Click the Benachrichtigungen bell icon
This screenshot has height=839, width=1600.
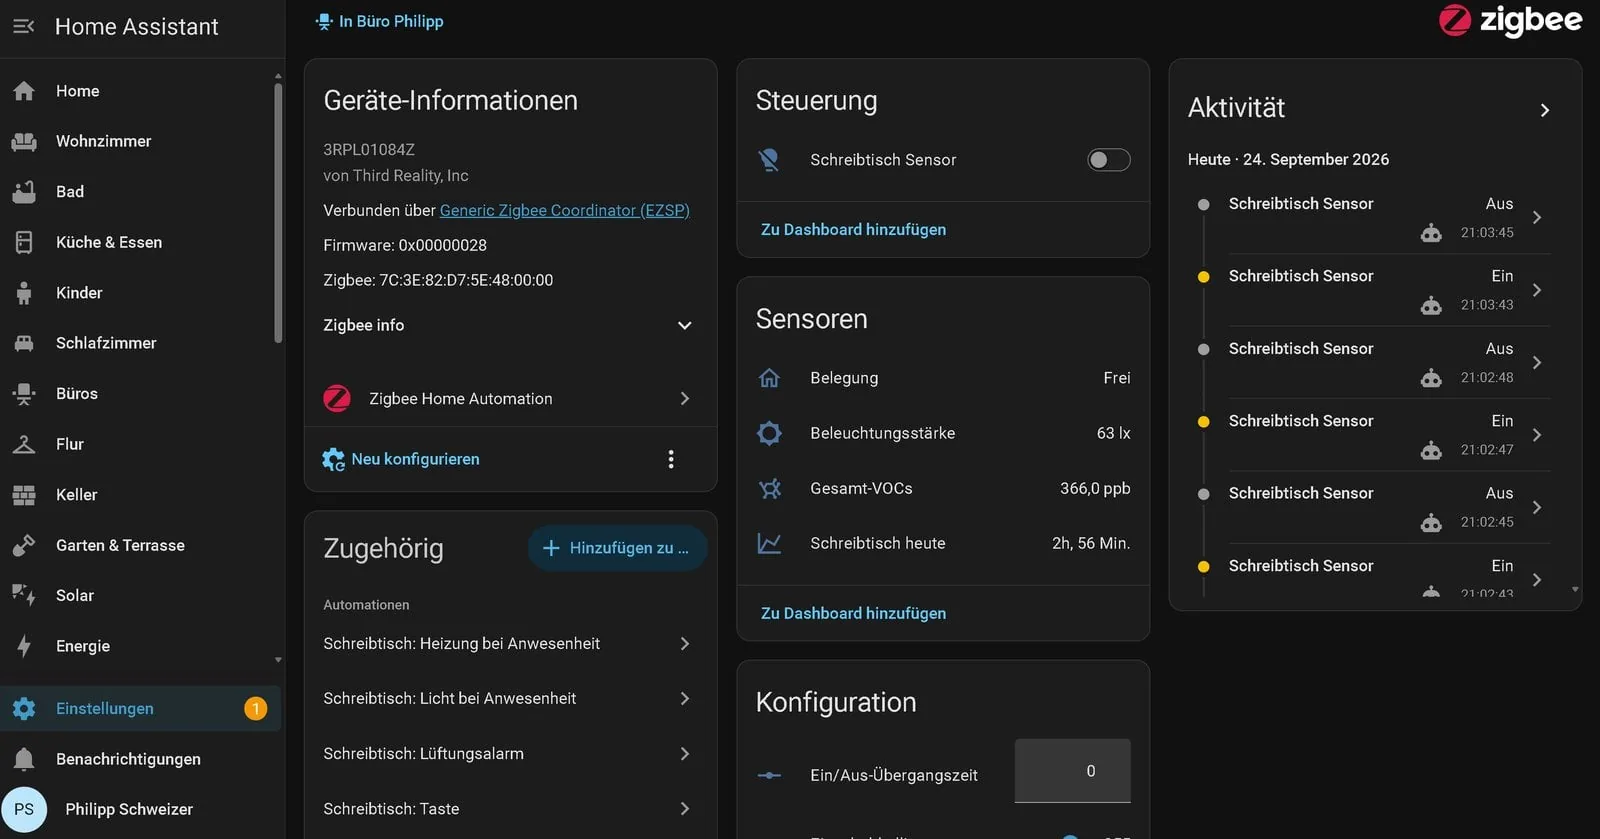24,759
